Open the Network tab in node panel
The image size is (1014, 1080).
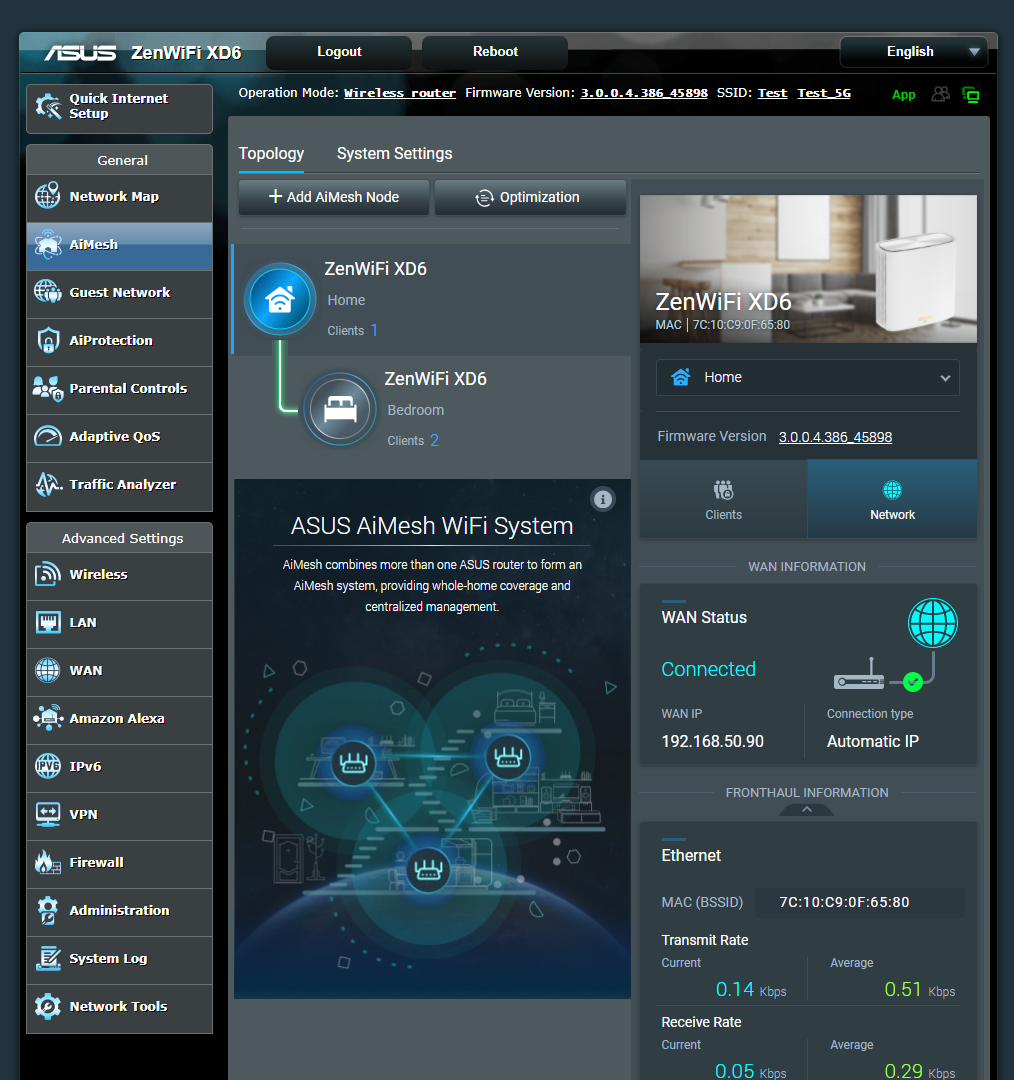(892, 499)
